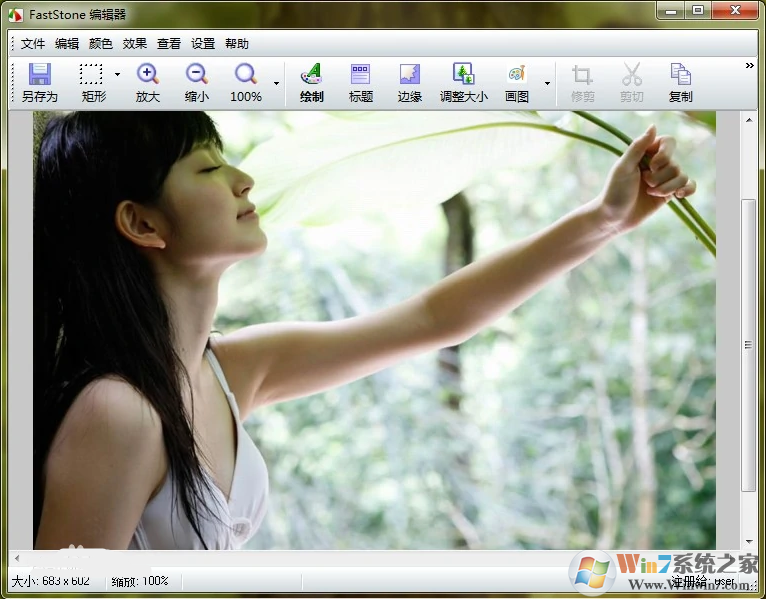
Task: Show hidden toolbar items via » chevron
Action: point(749,66)
